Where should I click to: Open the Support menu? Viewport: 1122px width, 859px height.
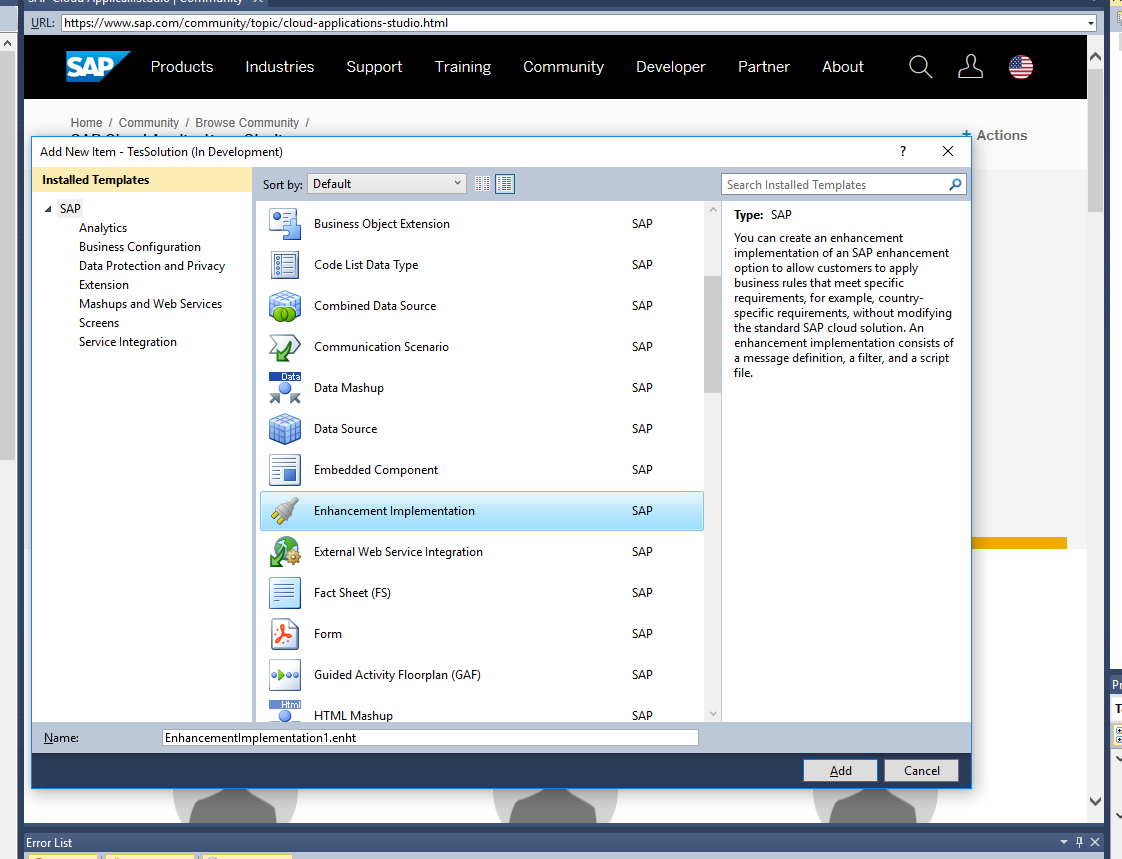tap(374, 67)
